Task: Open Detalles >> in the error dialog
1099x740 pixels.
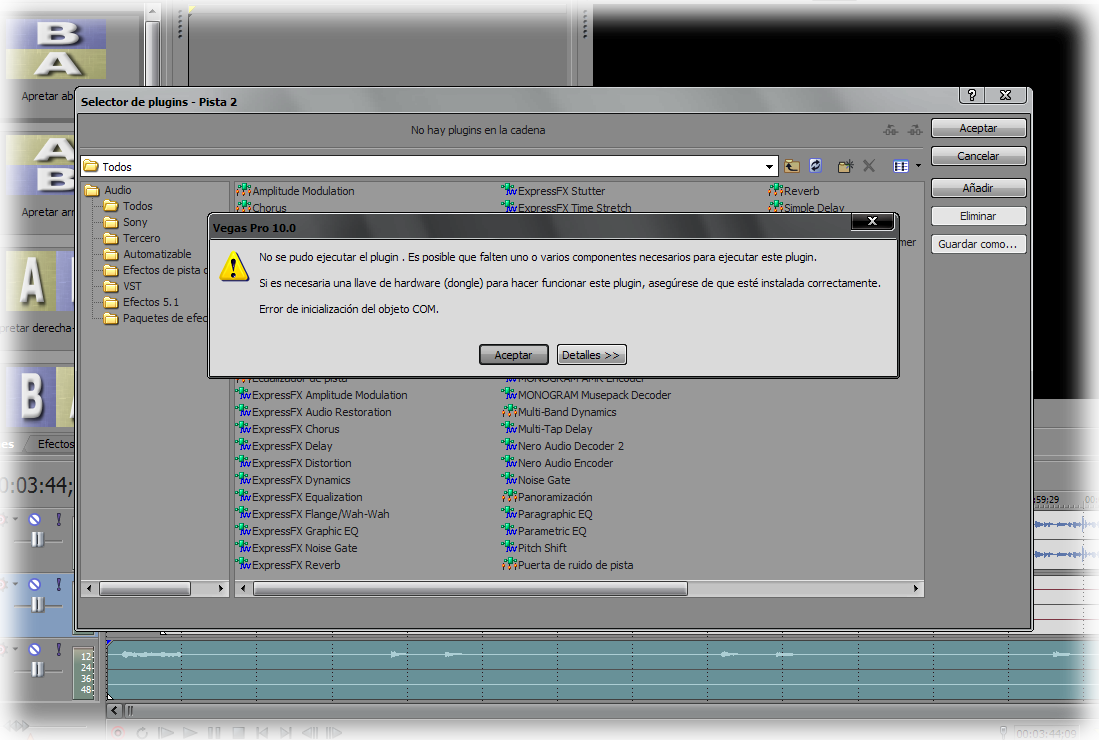Action: point(591,355)
